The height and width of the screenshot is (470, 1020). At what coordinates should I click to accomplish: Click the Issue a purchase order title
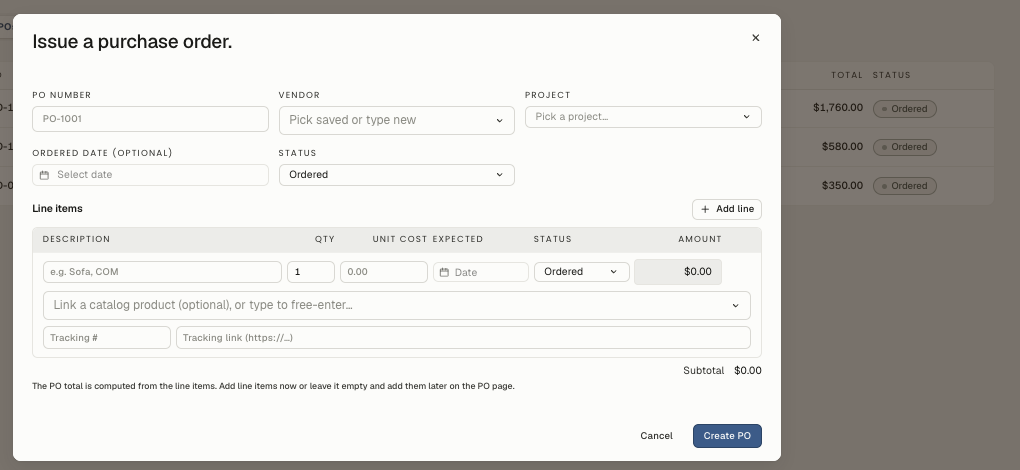click(132, 42)
